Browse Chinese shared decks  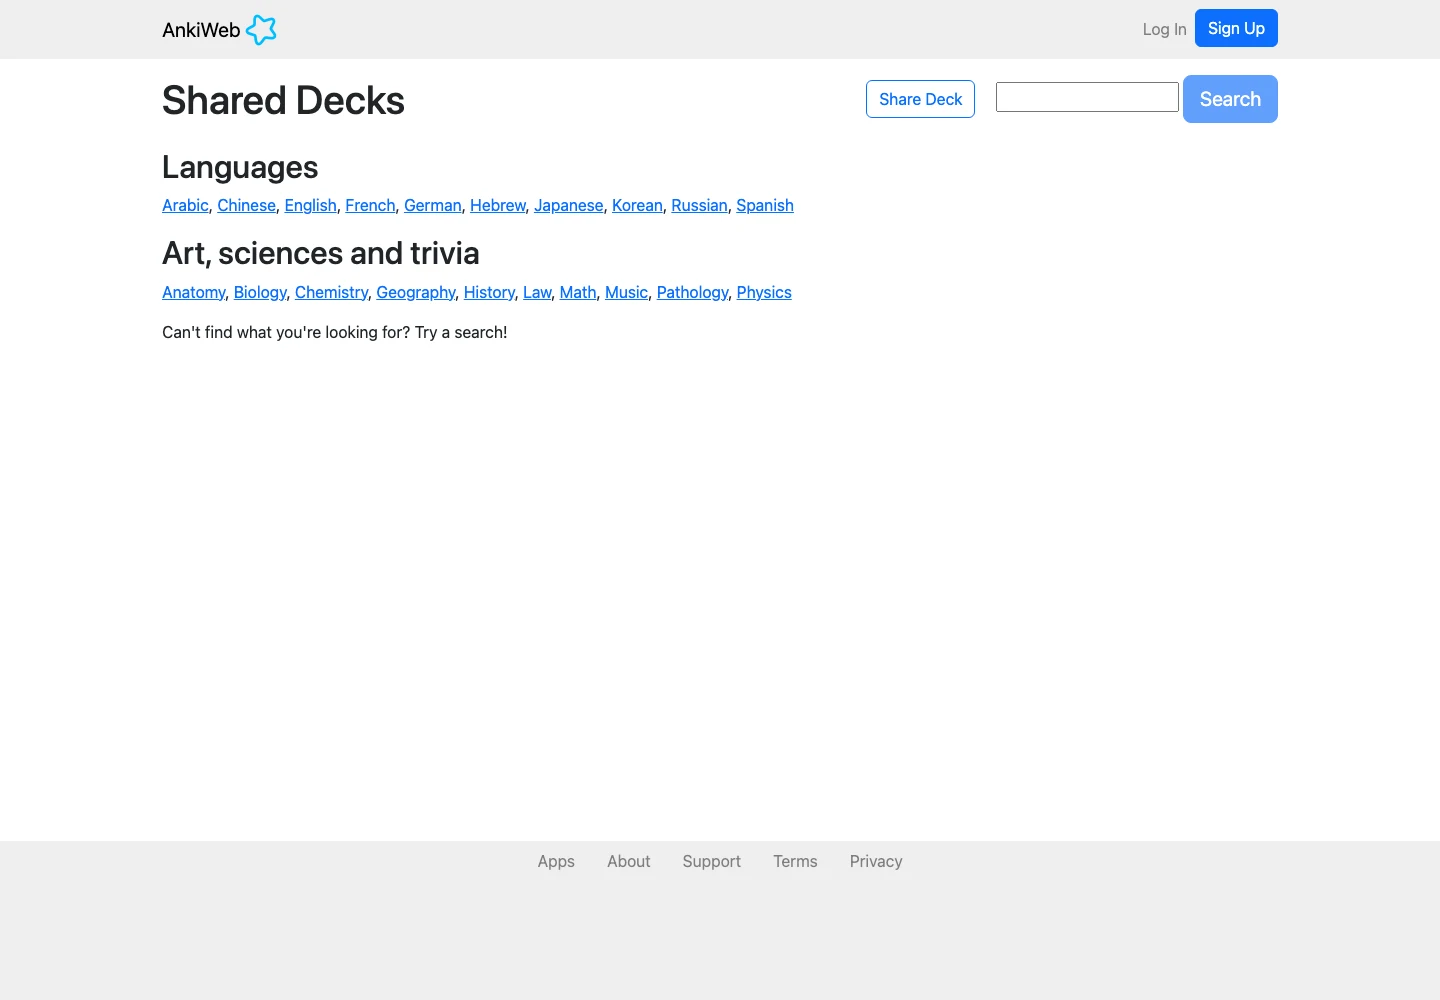point(246,205)
